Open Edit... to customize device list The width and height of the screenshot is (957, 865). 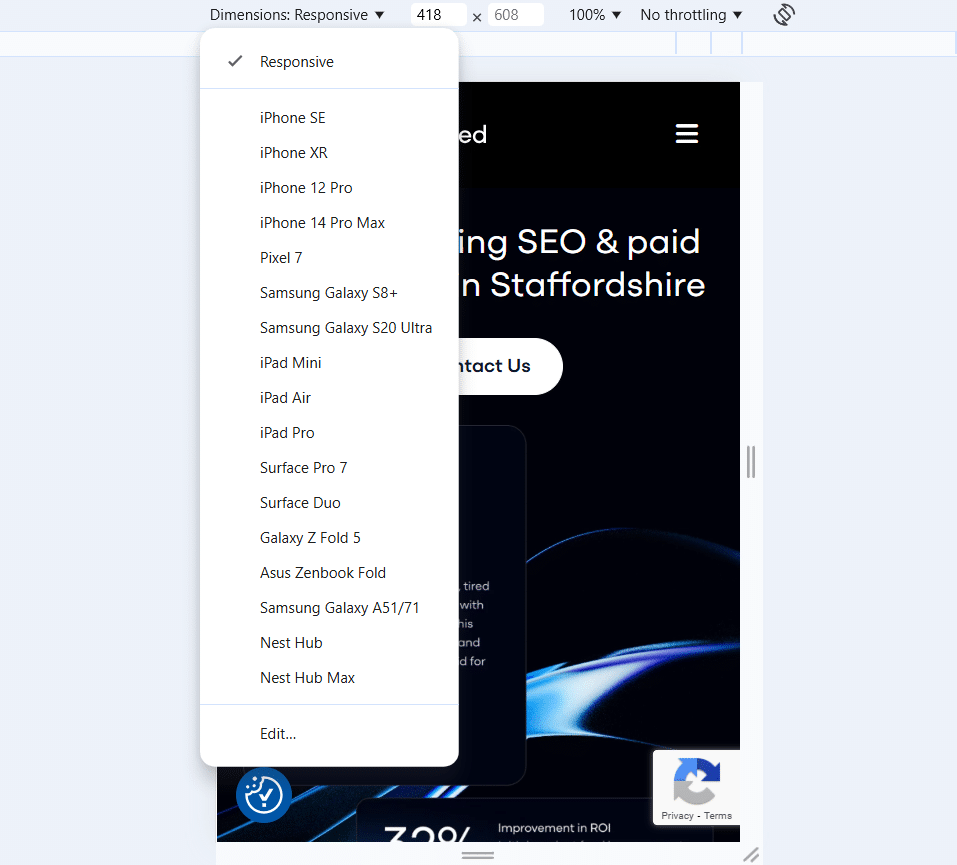pos(329,734)
